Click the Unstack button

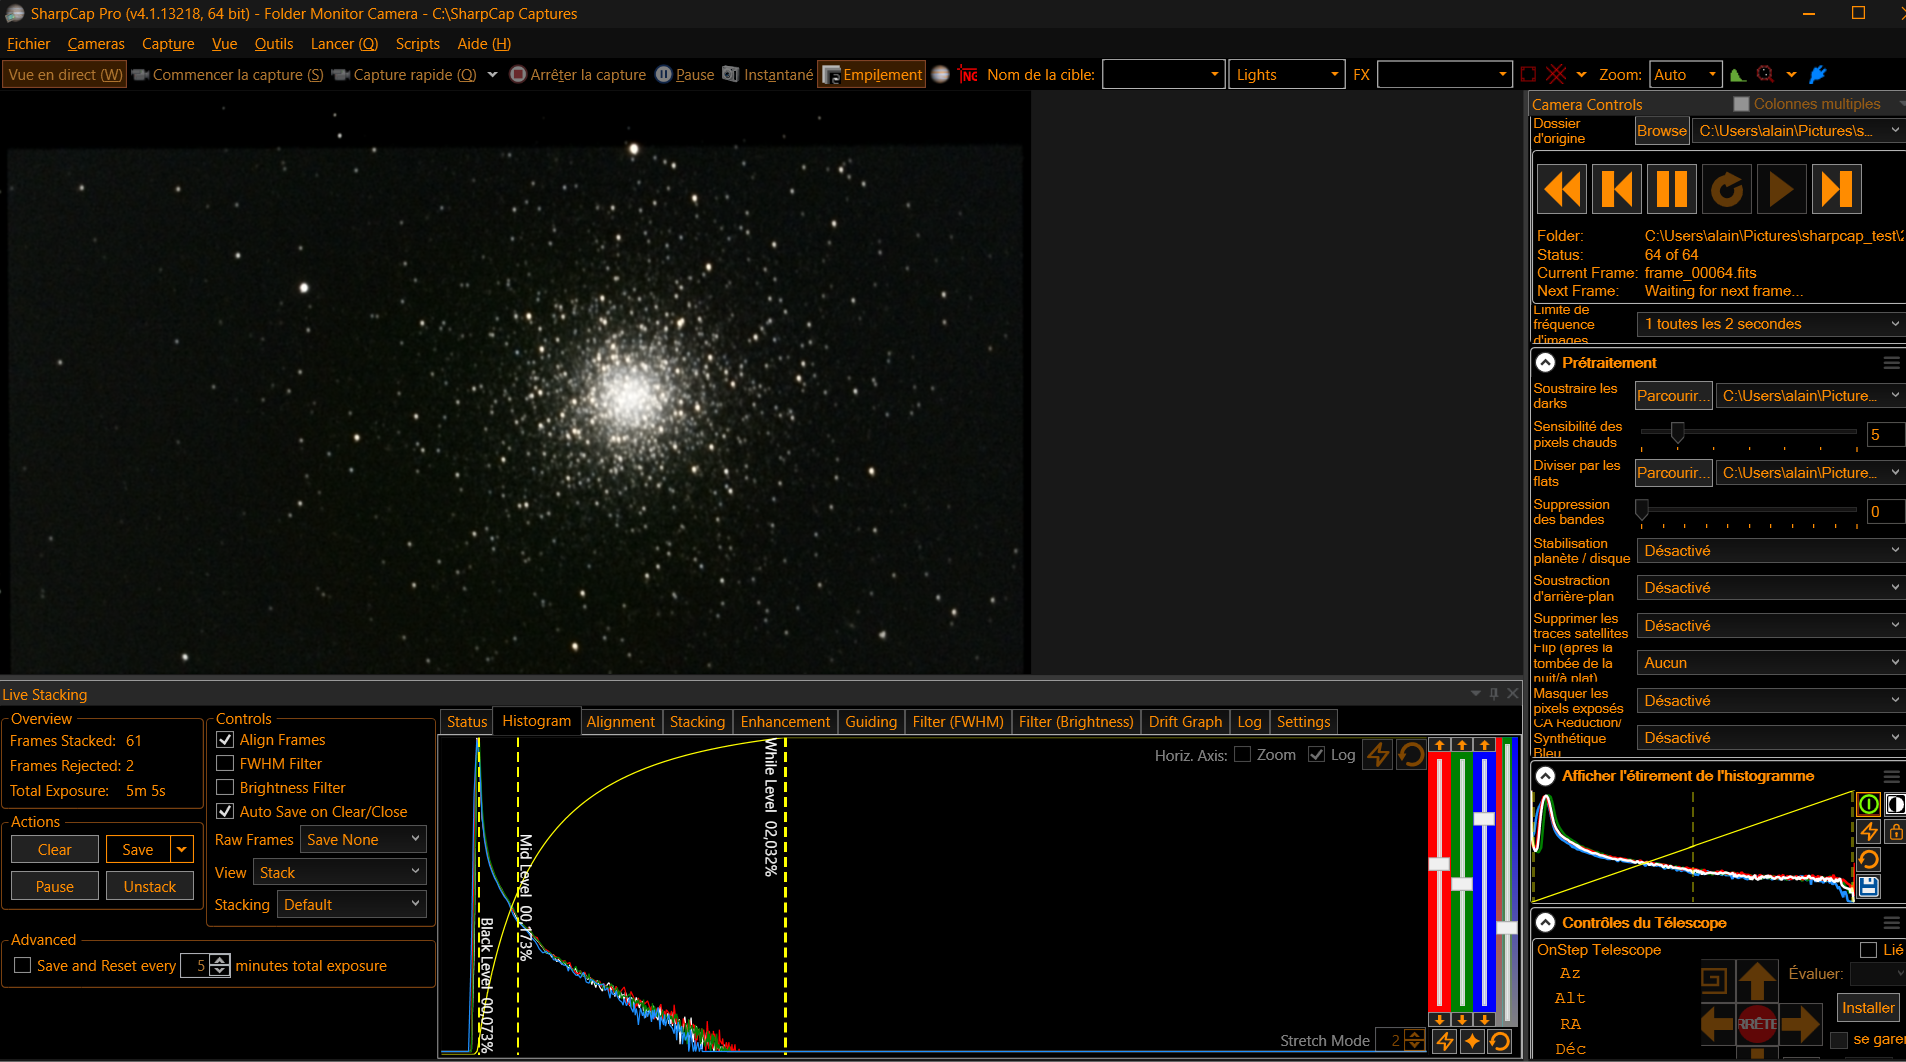[x=150, y=887]
